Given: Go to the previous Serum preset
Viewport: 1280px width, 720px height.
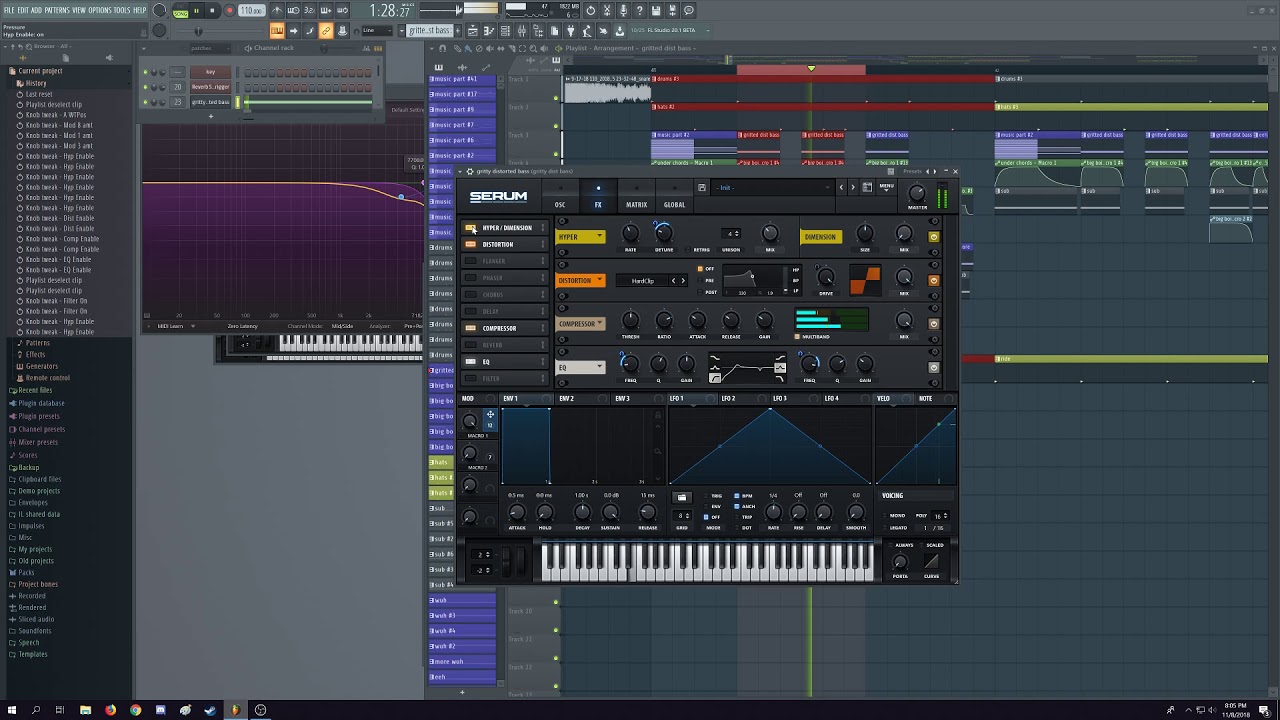Looking at the screenshot, I should [x=841, y=188].
